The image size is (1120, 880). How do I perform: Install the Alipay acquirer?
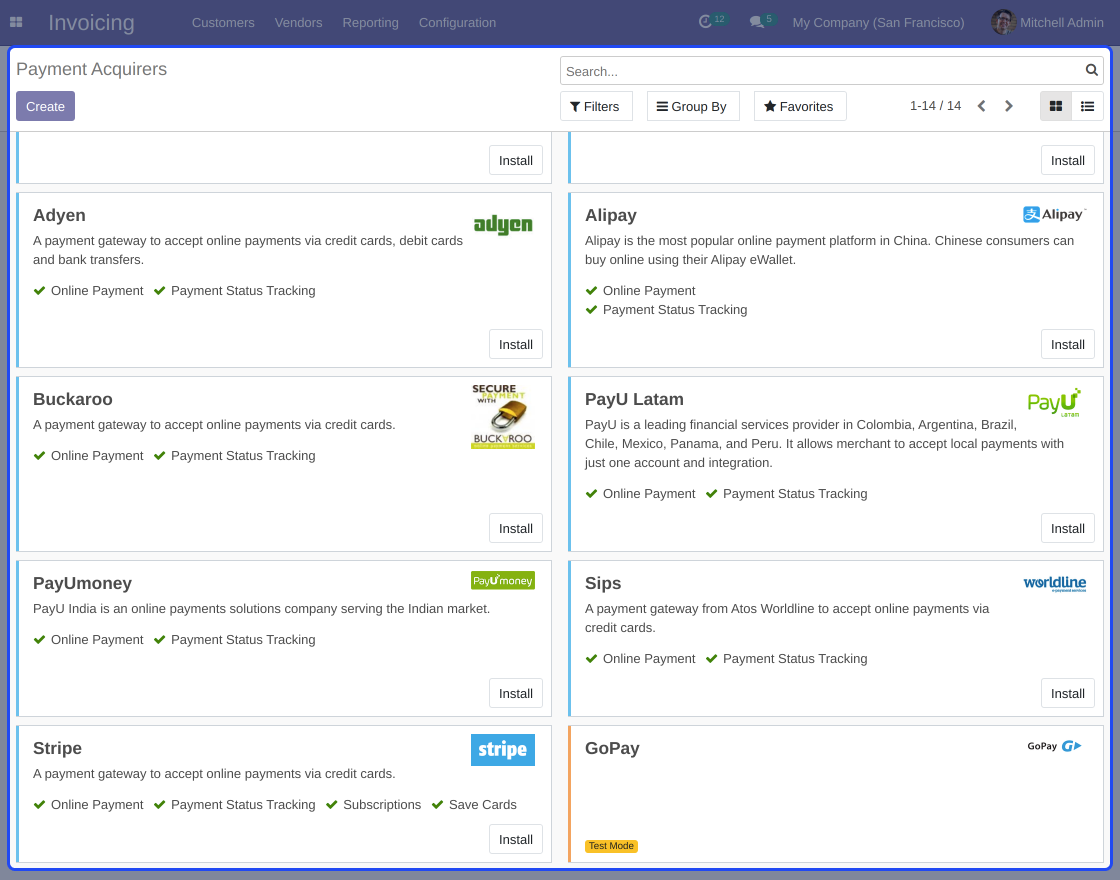[1067, 344]
